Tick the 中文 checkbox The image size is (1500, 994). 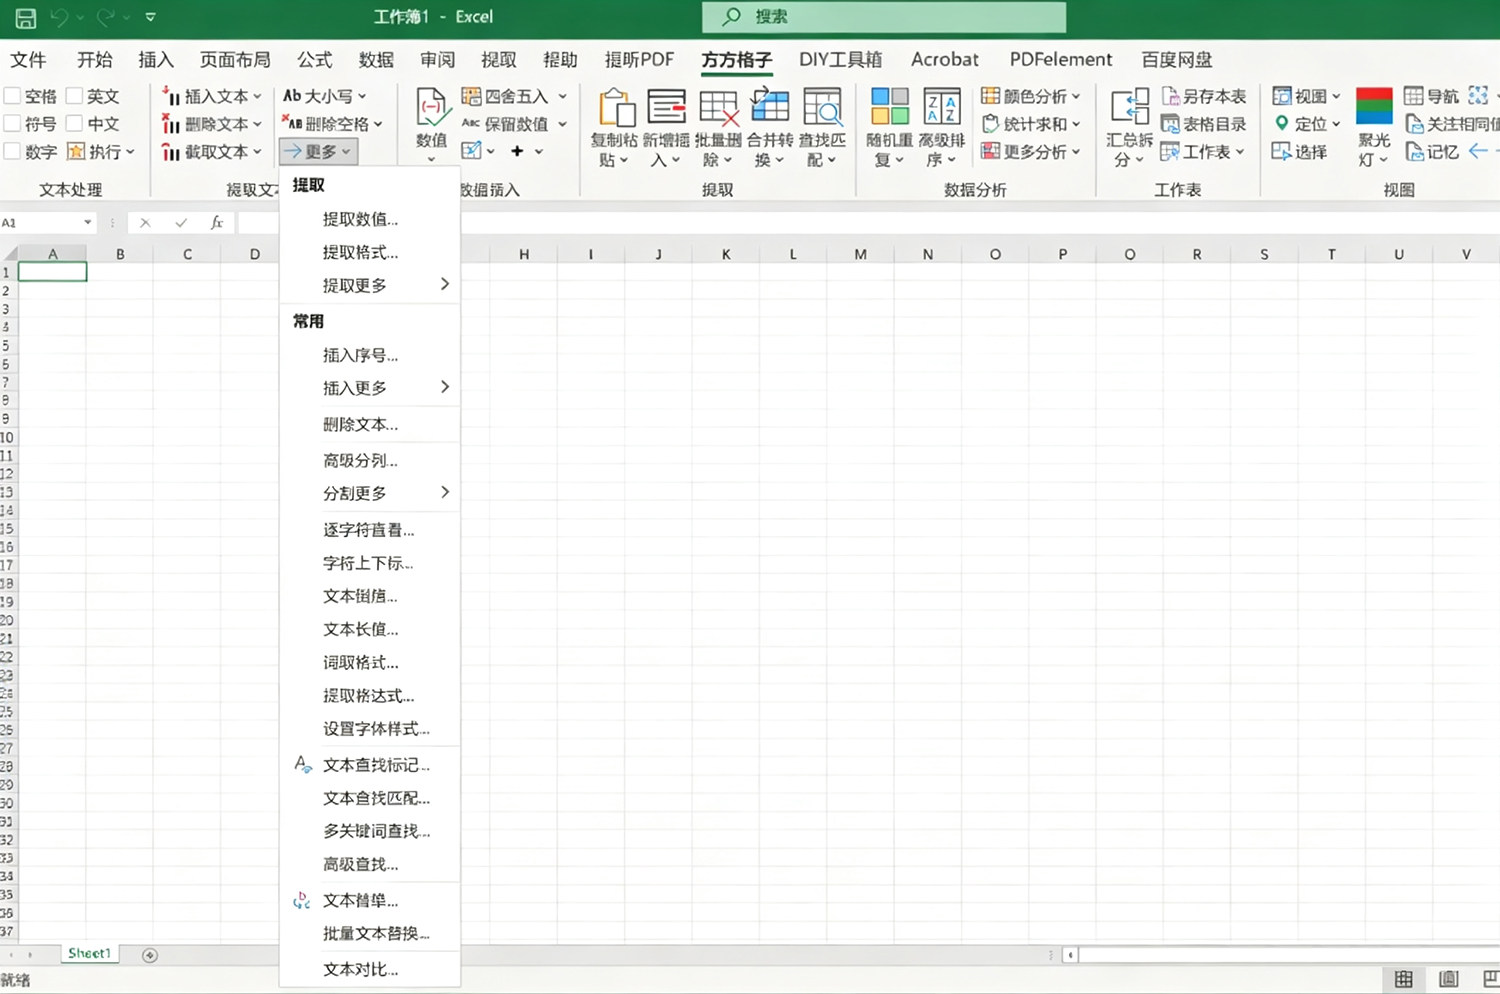click(x=75, y=124)
